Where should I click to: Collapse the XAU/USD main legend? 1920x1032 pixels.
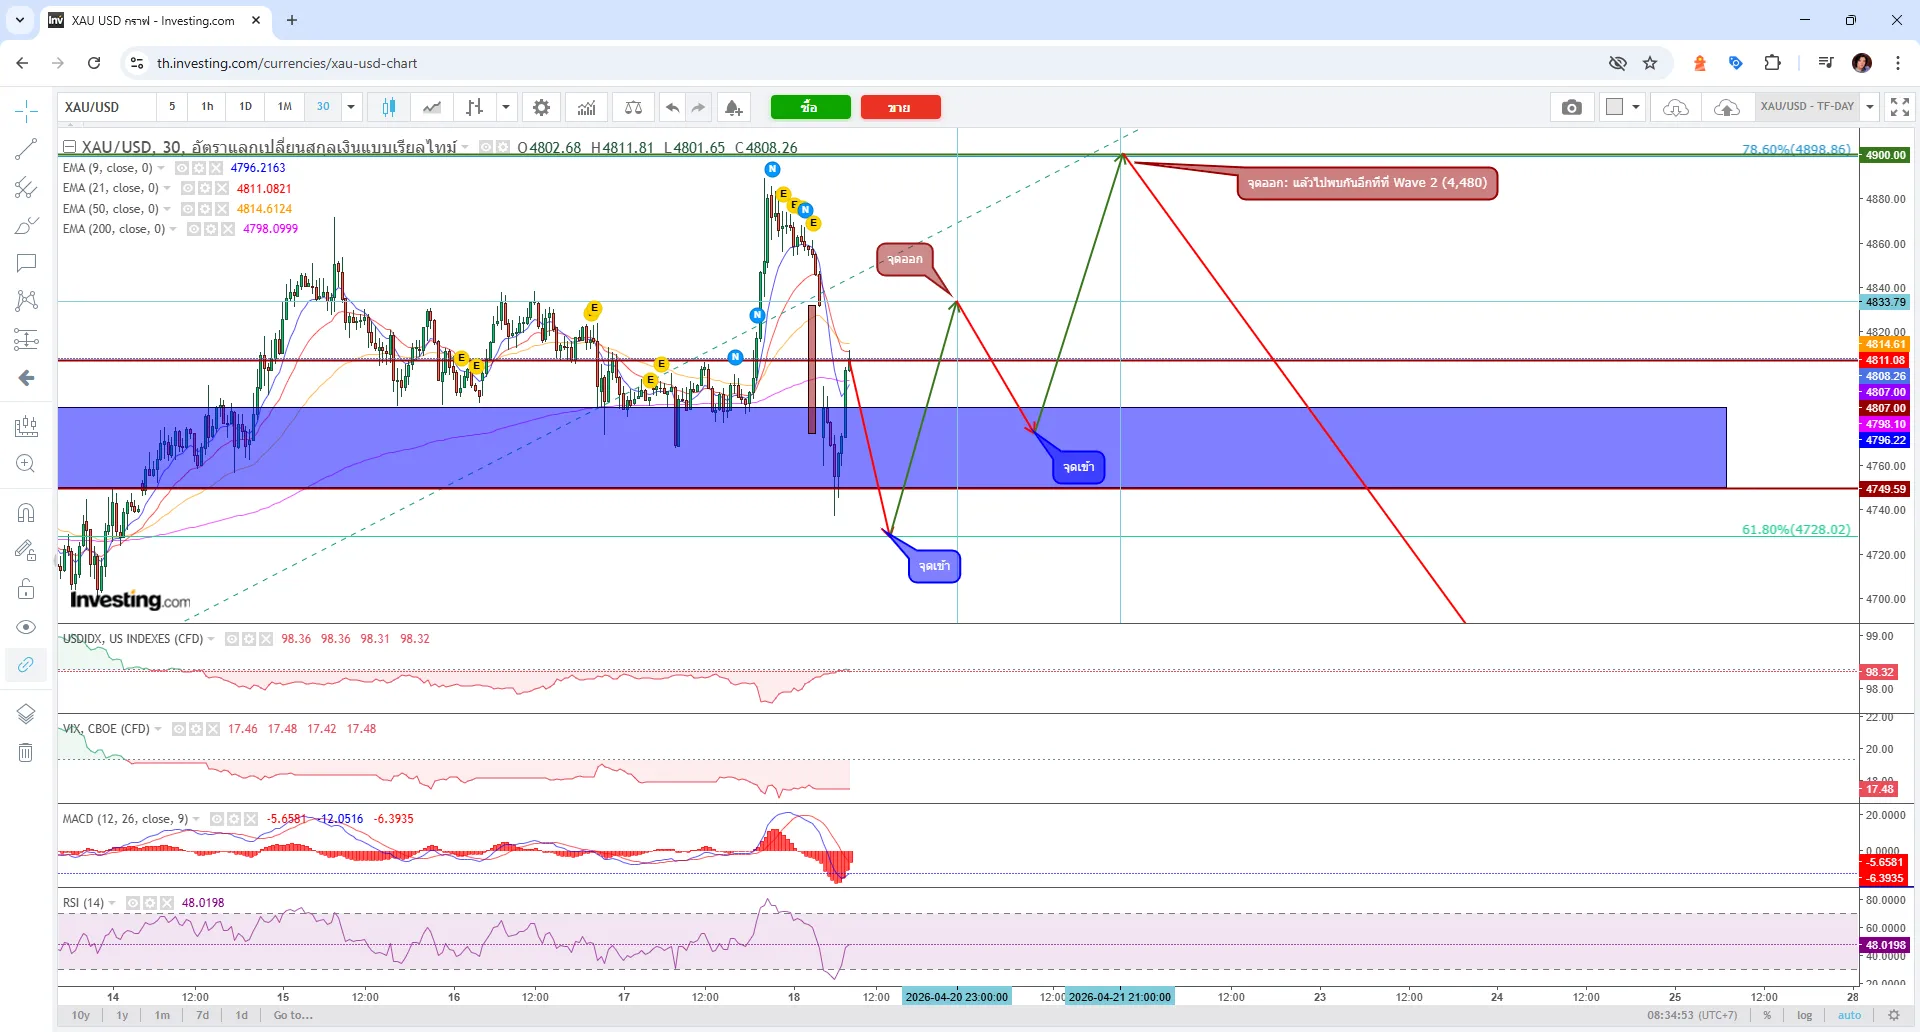pos(70,147)
